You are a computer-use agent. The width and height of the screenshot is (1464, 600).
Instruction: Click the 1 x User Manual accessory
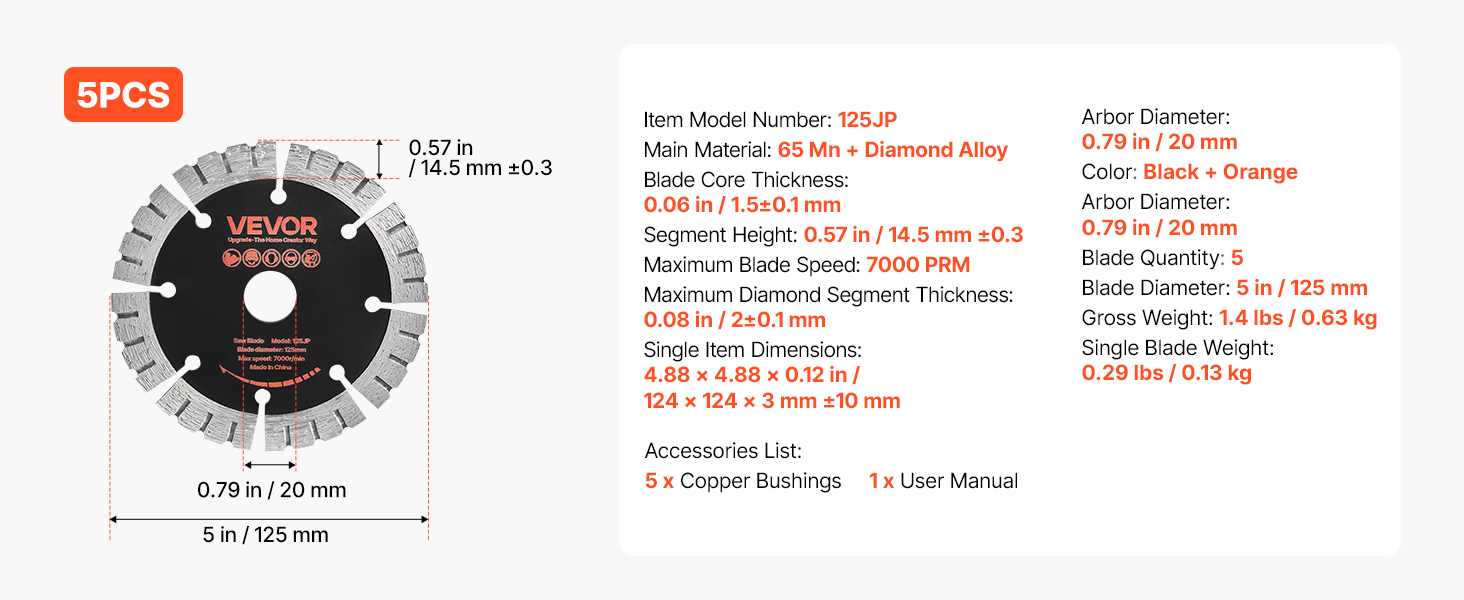[943, 481]
